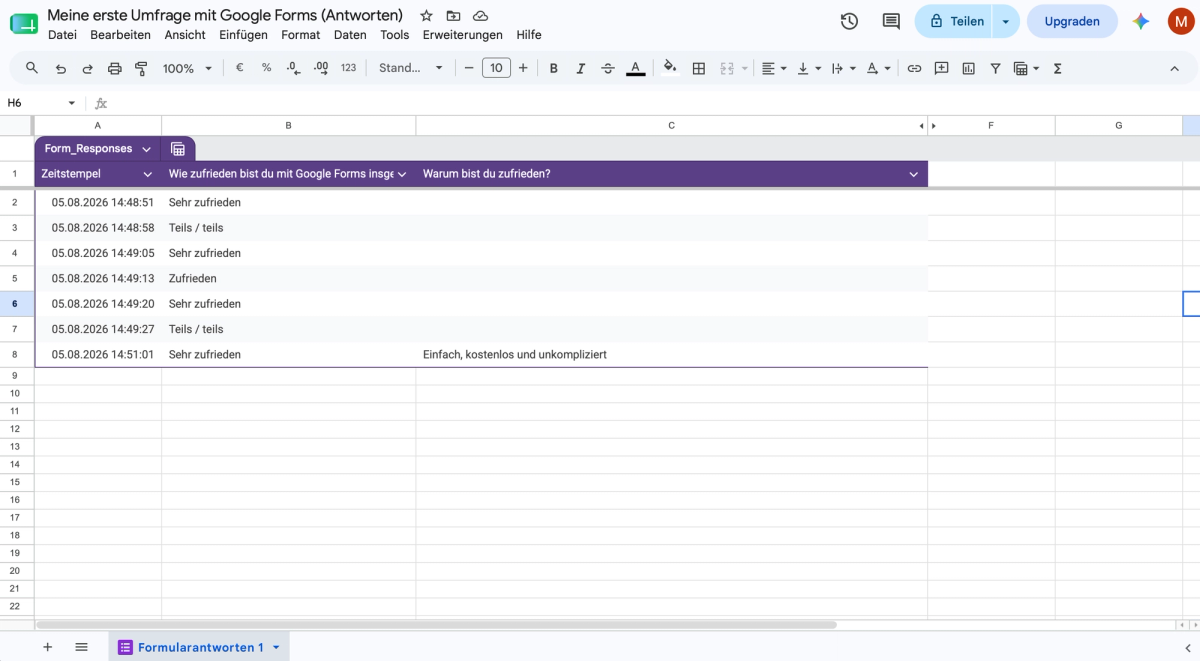The height and width of the screenshot is (661, 1200).
Task: Move document folder icon
Action: click(x=454, y=16)
